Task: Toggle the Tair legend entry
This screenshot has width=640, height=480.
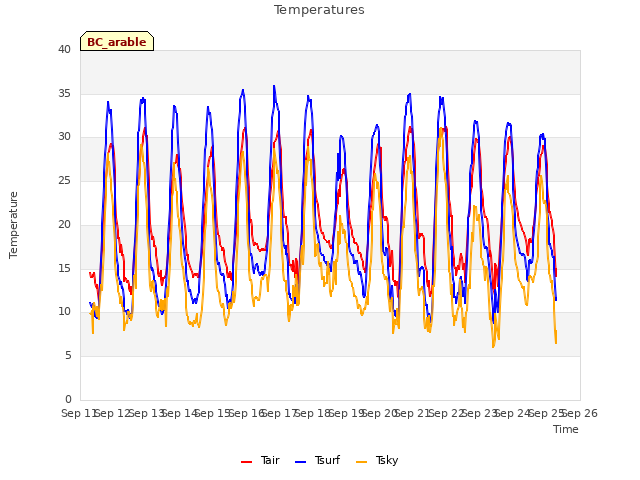Action: (x=260, y=460)
